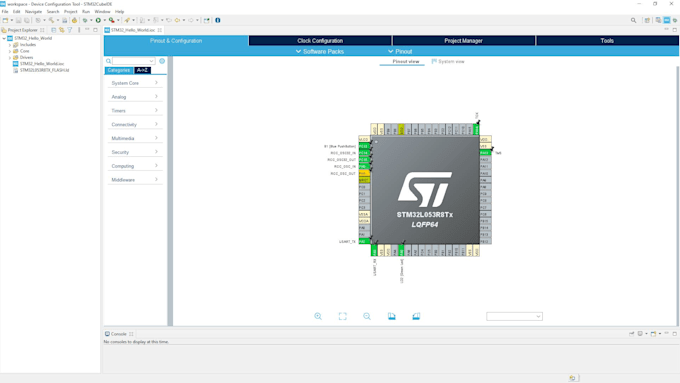Expand the Core folder
Image resolution: width=680 pixels, height=383 pixels.
(x=10, y=51)
